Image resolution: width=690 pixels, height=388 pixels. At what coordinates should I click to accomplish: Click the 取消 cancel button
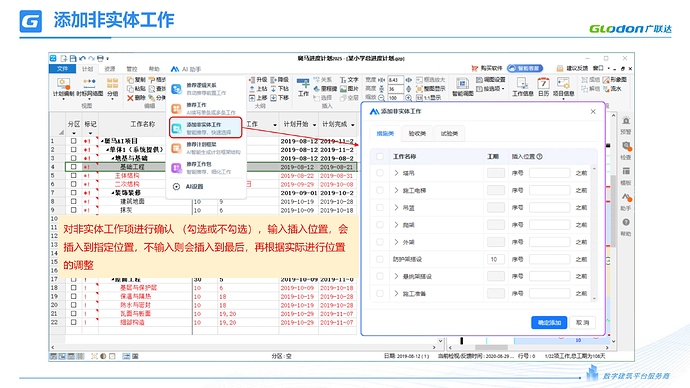pos(583,322)
